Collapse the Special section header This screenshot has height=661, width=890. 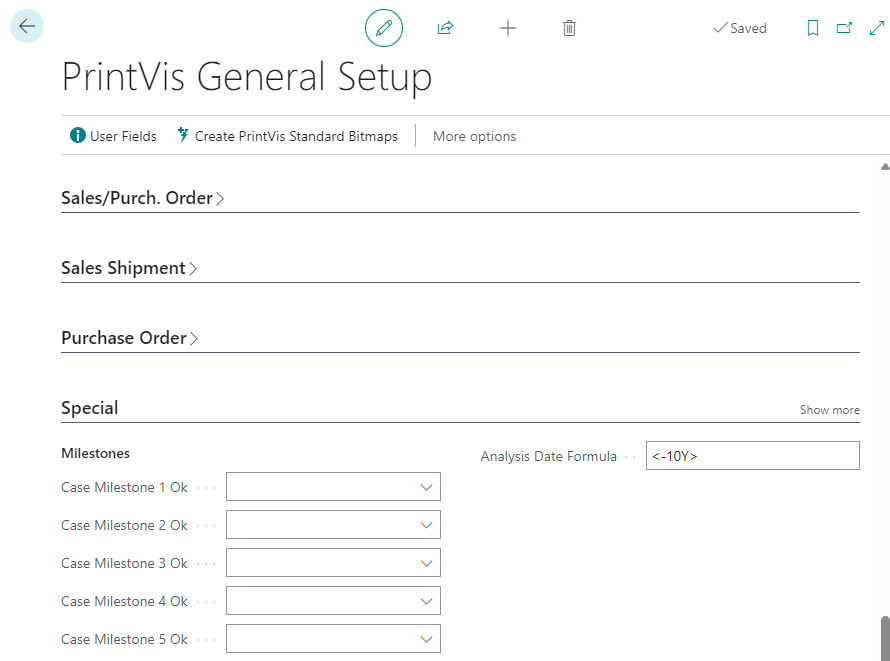90,408
